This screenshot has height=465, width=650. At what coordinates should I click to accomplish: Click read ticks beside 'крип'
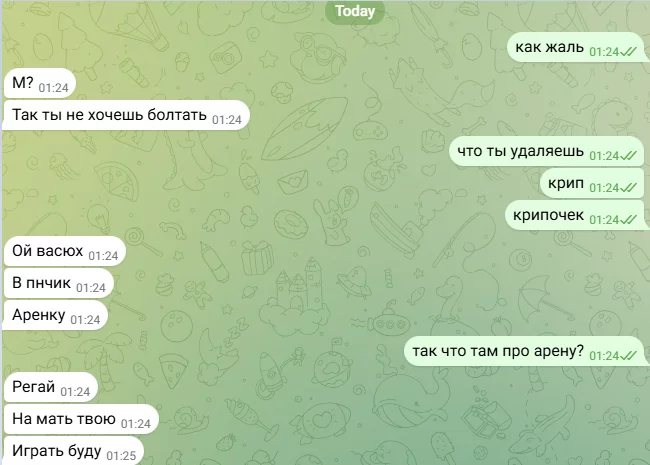[628, 188]
